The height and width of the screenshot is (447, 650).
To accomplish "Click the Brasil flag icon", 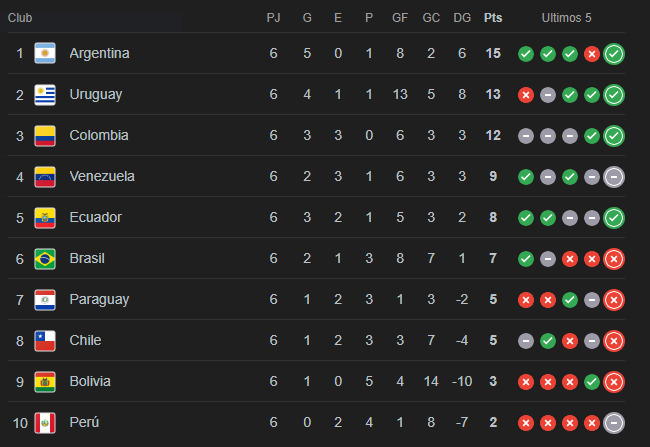I will click(x=45, y=258).
